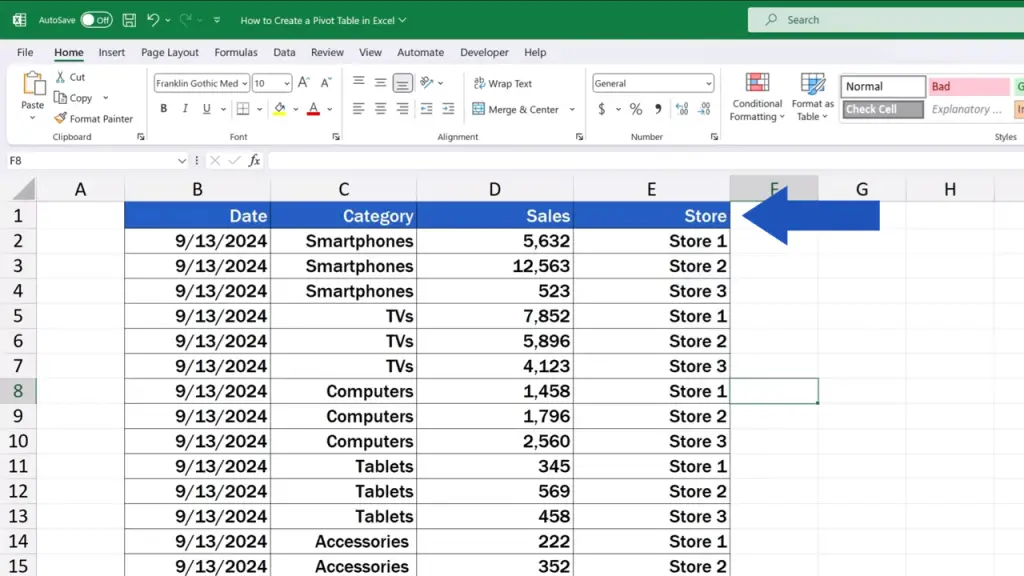Select row 5 header
Screen dimensions: 1024x576
[x=18, y=316]
